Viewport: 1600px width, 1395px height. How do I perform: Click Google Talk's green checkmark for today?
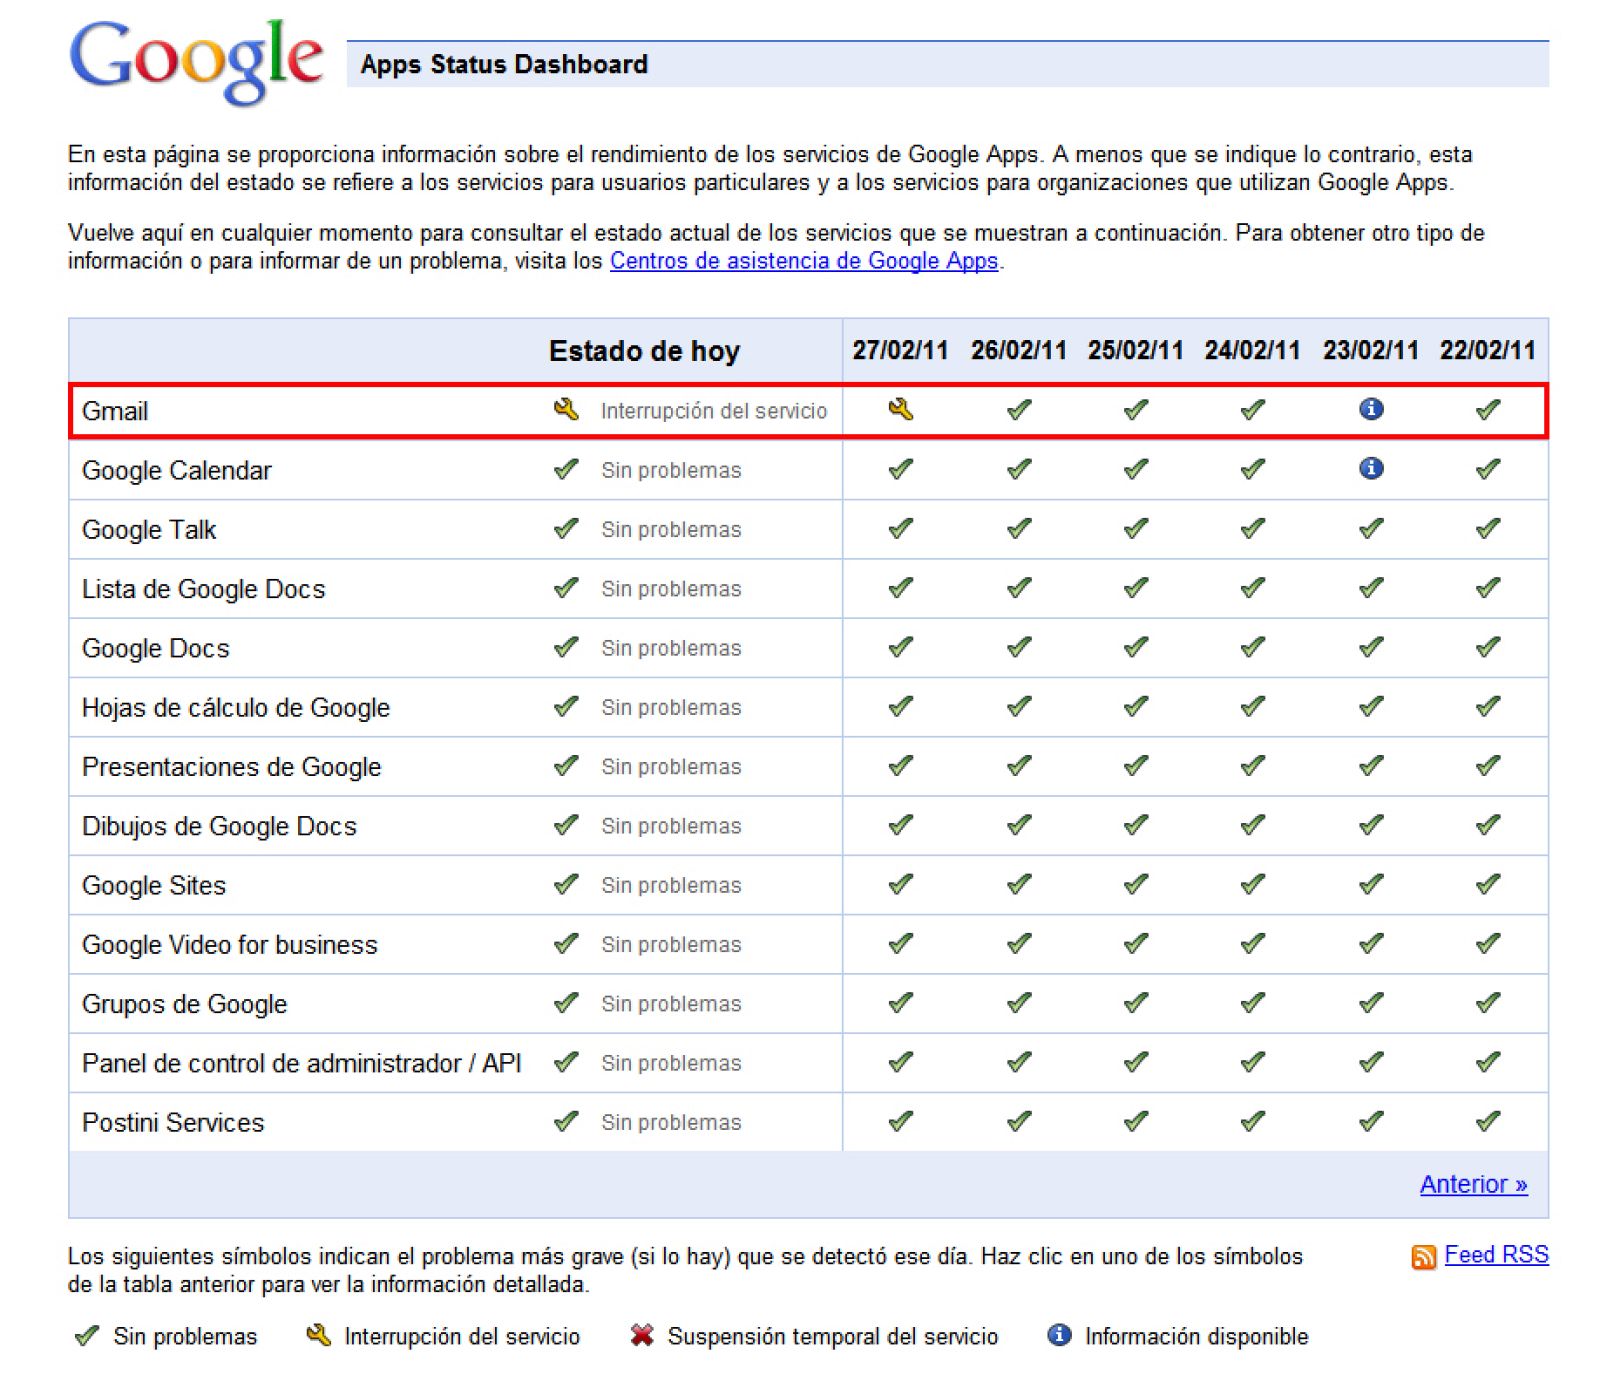point(566,529)
